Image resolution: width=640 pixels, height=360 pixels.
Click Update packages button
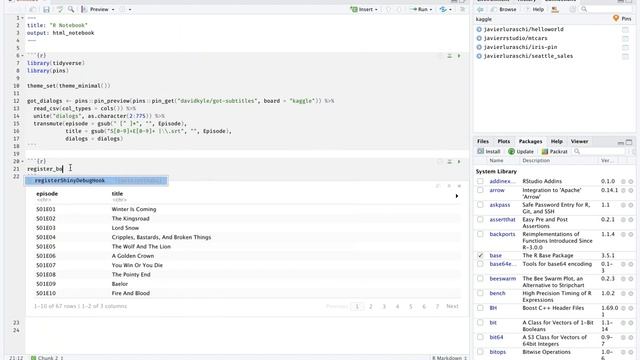click(520, 151)
